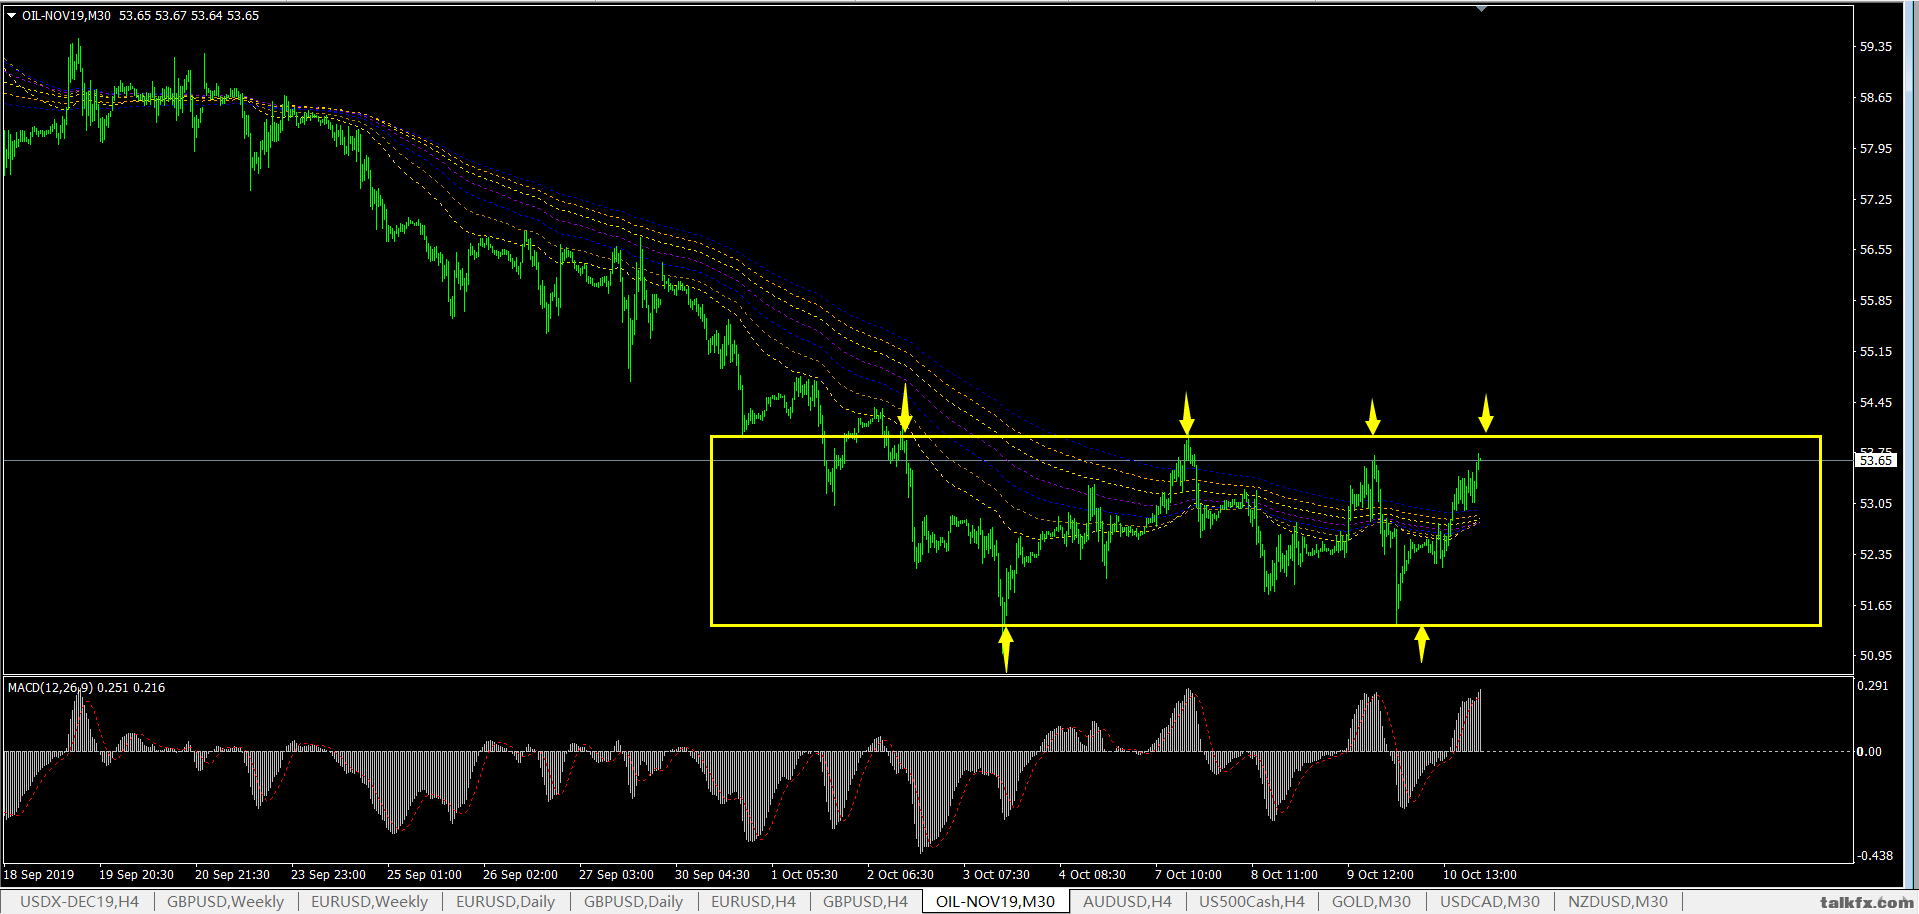The image size is (1919, 914).
Task: Click the 18 Sep 2019 time label
Action: [x=39, y=875]
